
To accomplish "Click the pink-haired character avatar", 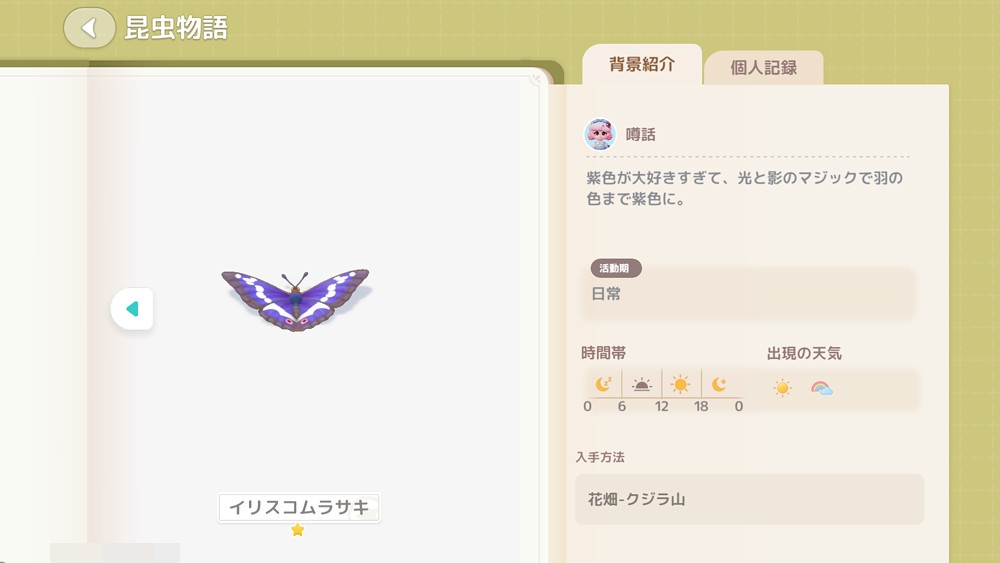I will click(600, 134).
